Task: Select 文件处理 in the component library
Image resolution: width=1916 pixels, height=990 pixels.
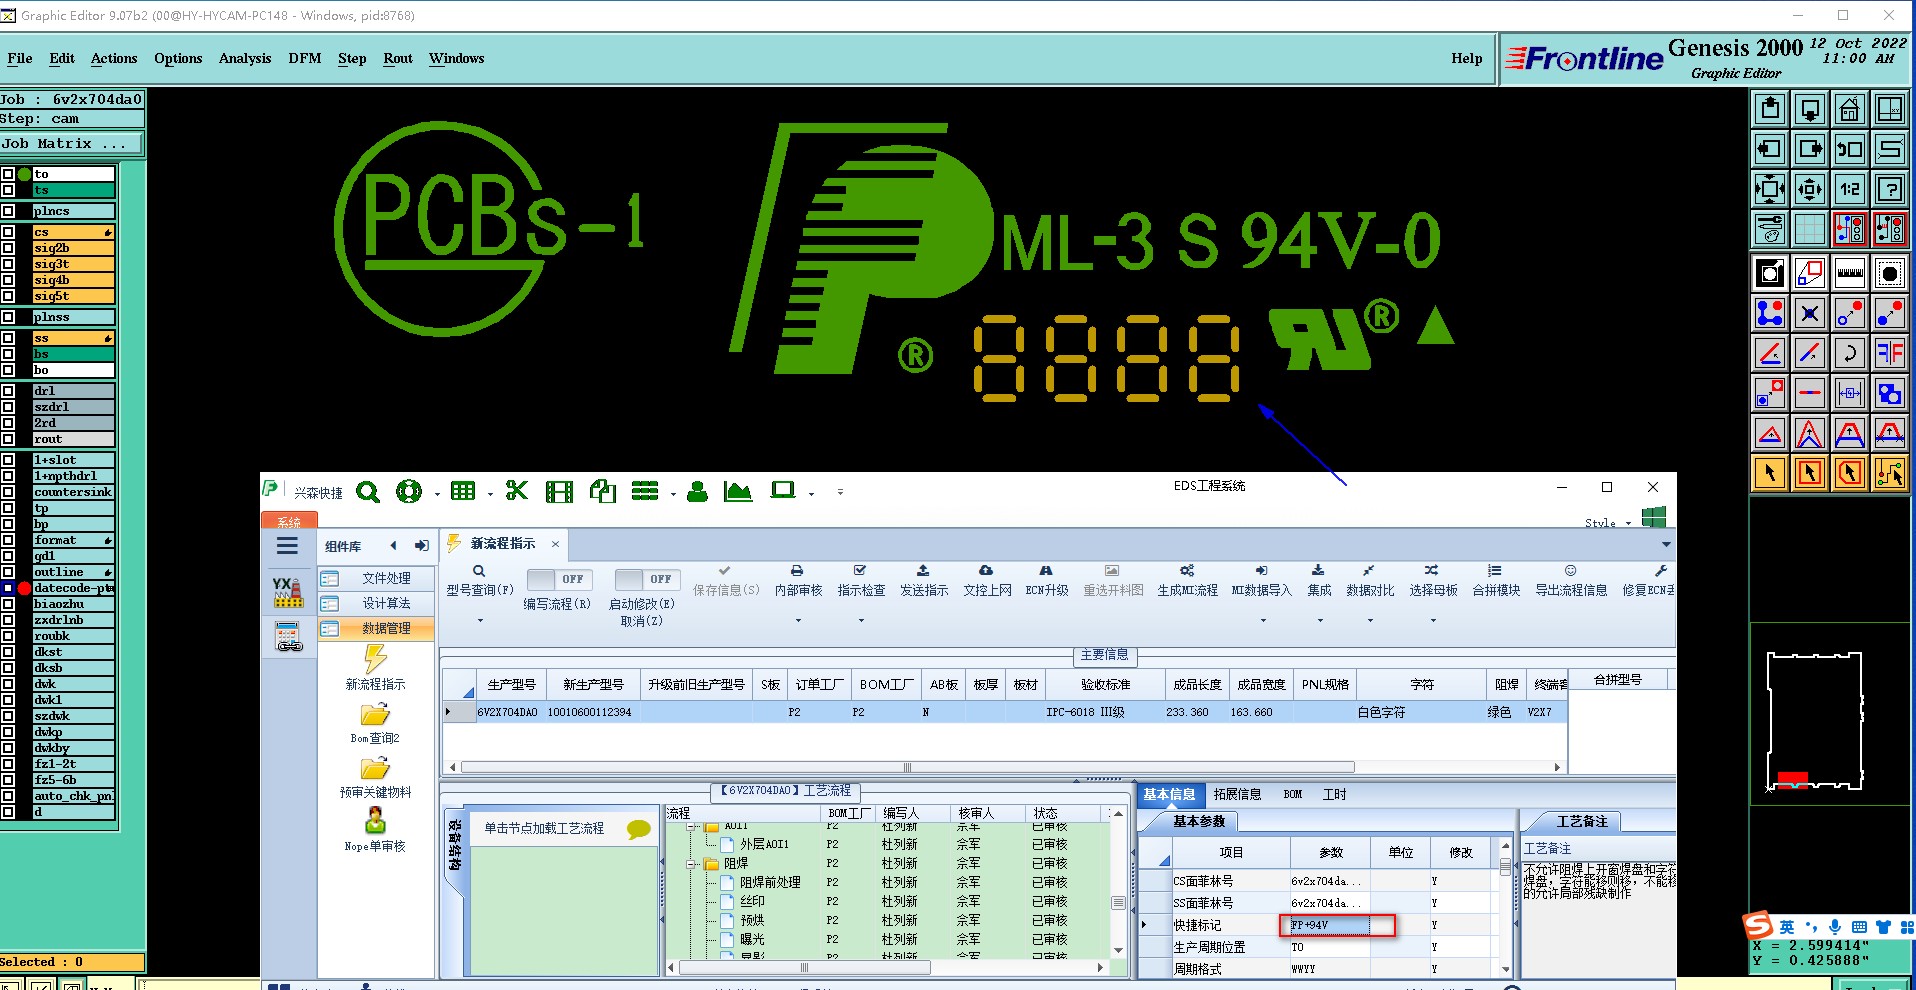Action: (x=377, y=578)
